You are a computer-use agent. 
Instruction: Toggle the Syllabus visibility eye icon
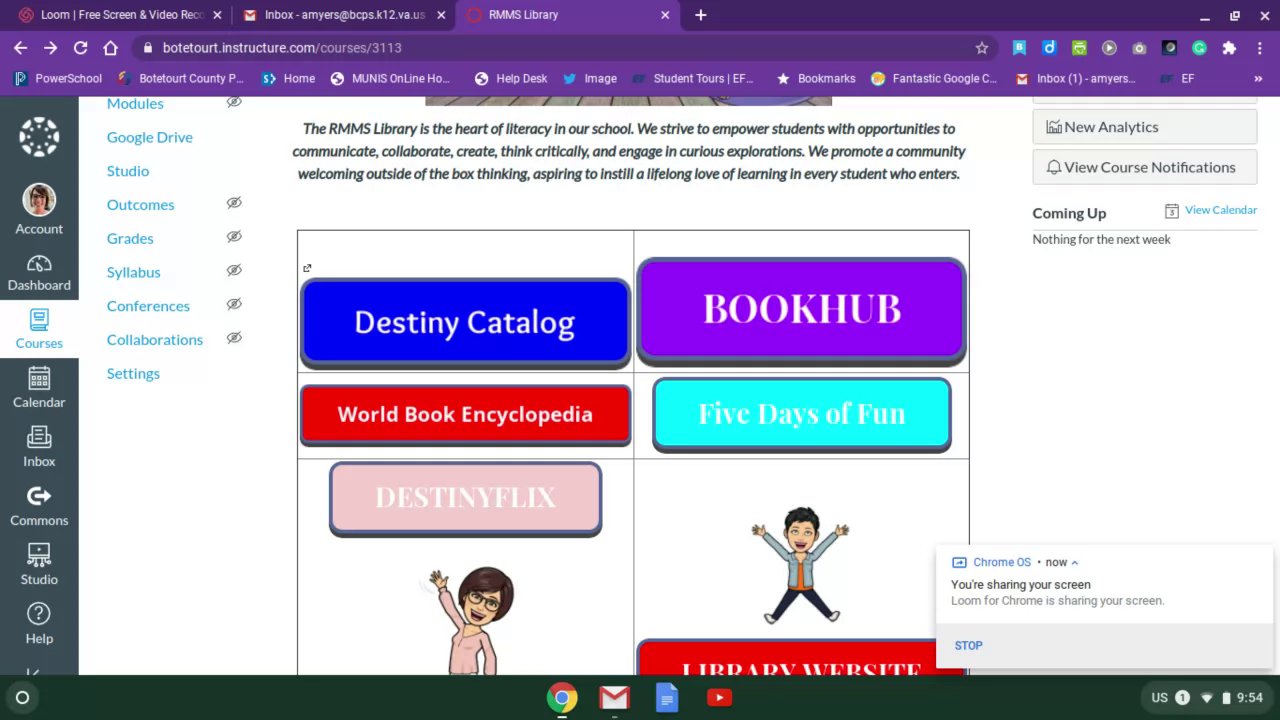[234, 271]
